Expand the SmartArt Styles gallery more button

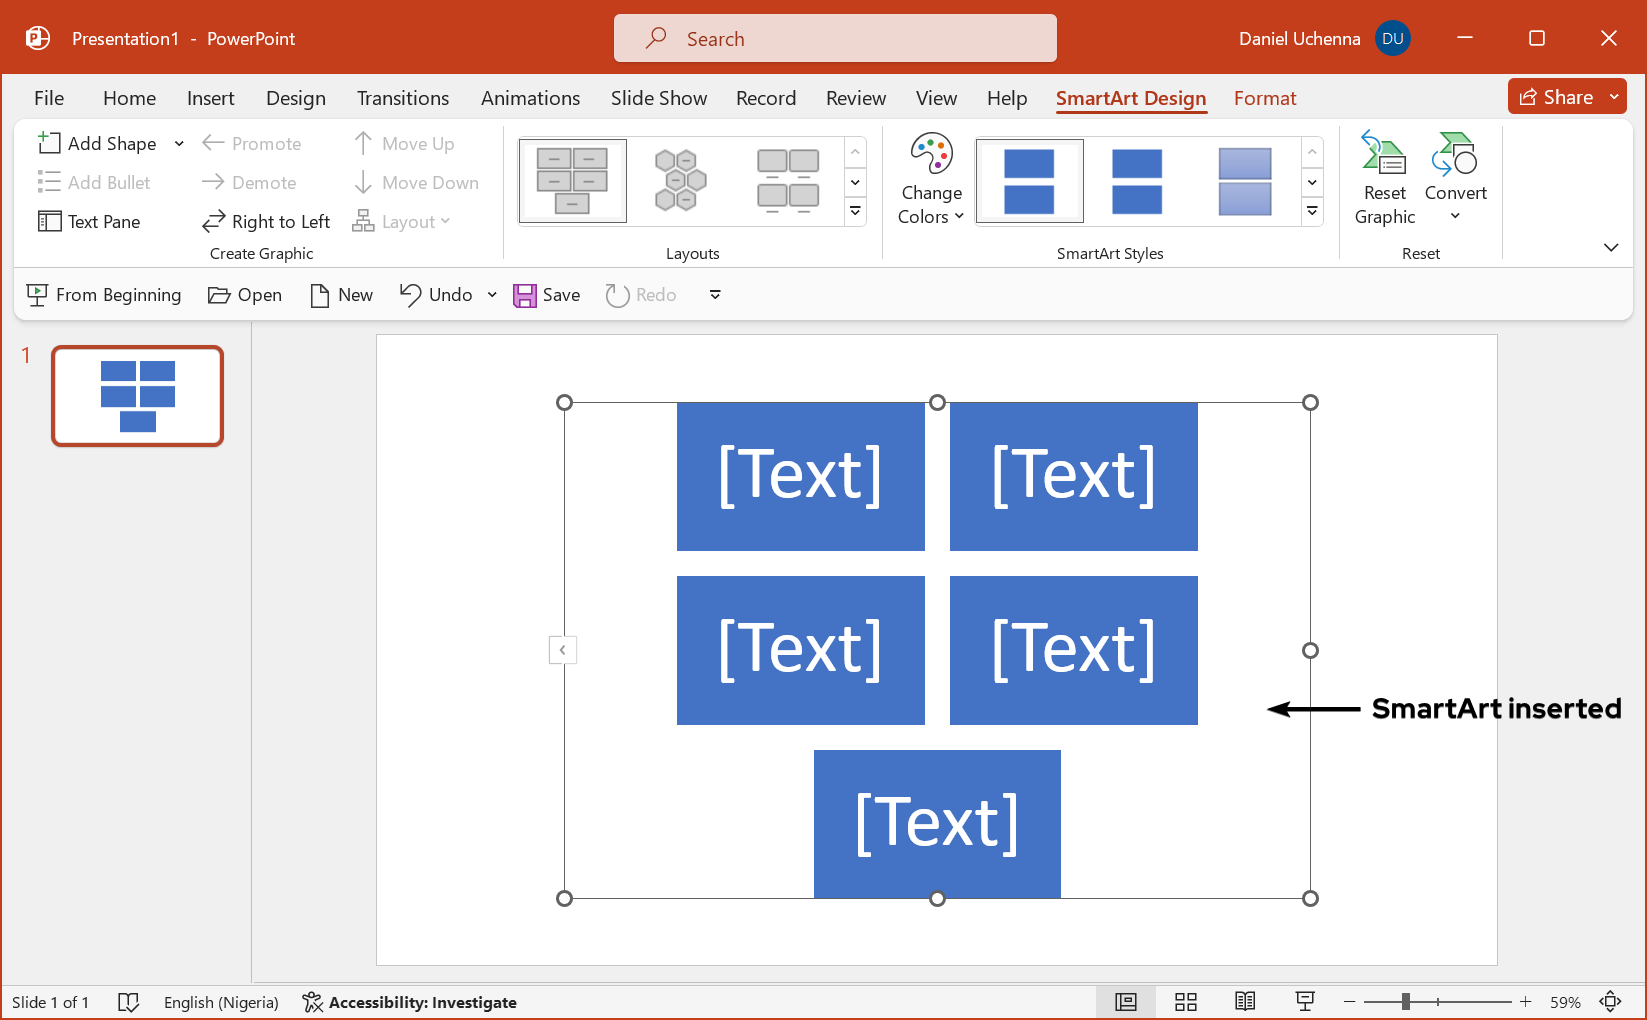1312,211
